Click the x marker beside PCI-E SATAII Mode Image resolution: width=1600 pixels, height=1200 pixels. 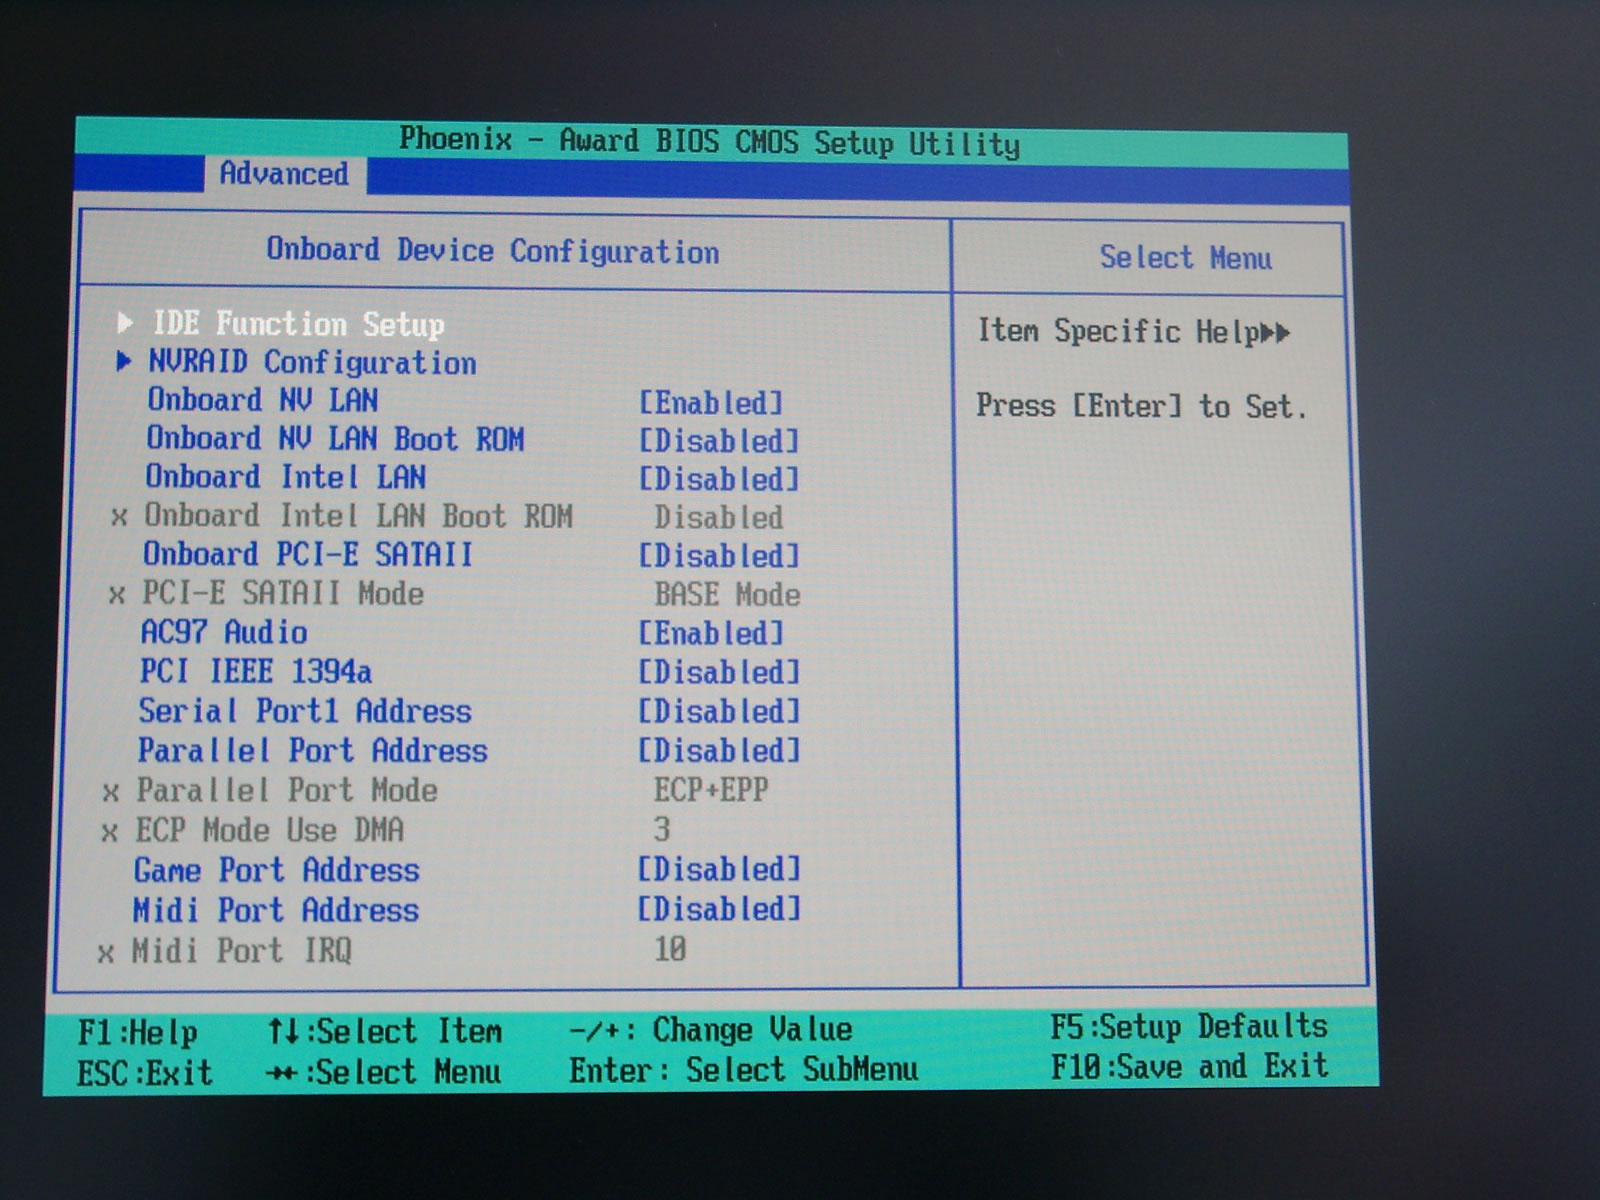click(x=117, y=596)
